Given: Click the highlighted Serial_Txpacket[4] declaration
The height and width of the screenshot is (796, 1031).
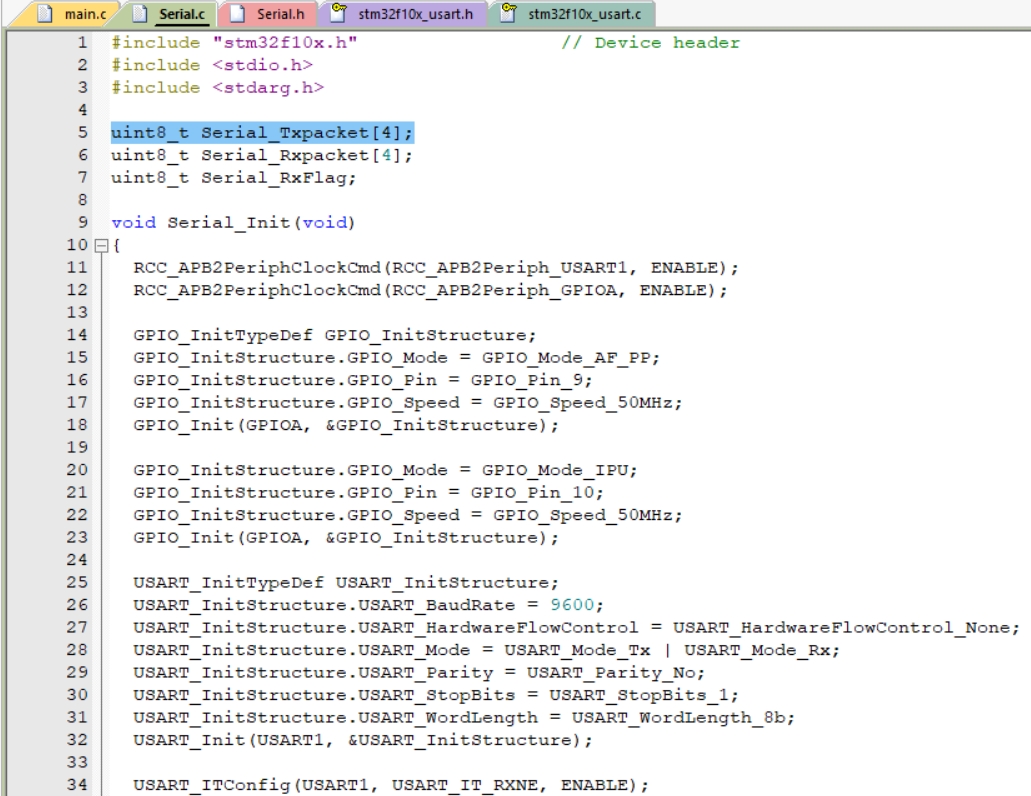Looking at the screenshot, I should (x=262, y=133).
